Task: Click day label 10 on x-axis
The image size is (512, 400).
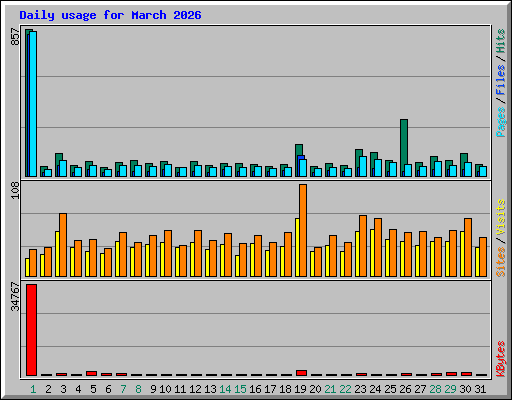Action: (x=165, y=389)
